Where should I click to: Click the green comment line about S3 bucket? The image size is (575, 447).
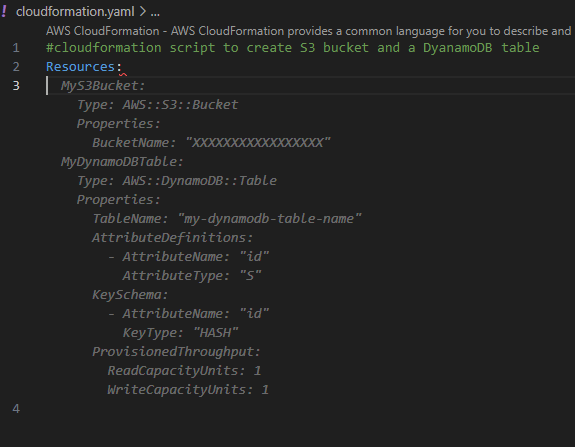[292, 48]
